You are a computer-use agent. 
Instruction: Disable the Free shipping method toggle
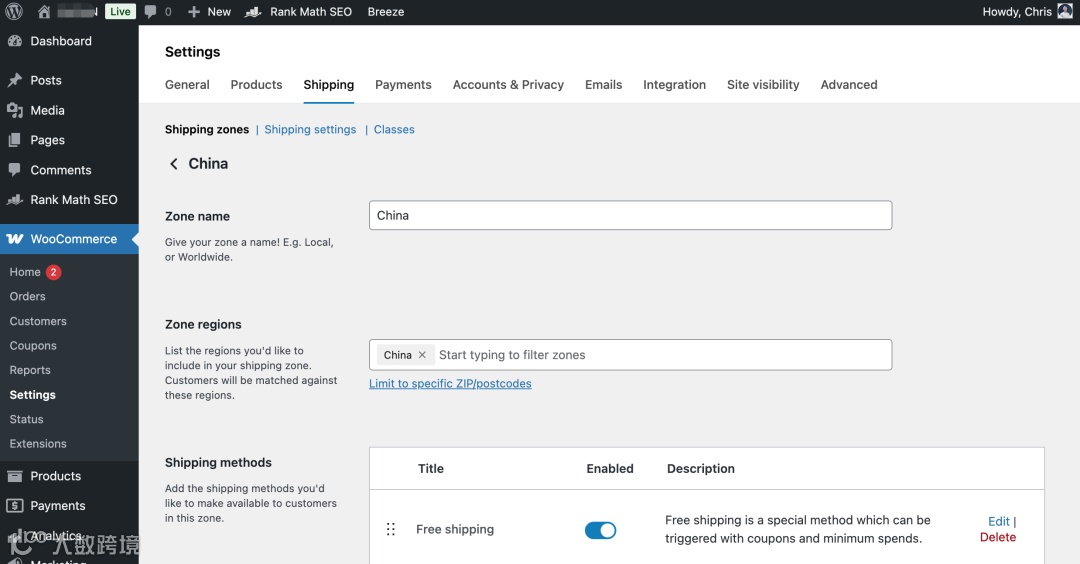tap(600, 530)
